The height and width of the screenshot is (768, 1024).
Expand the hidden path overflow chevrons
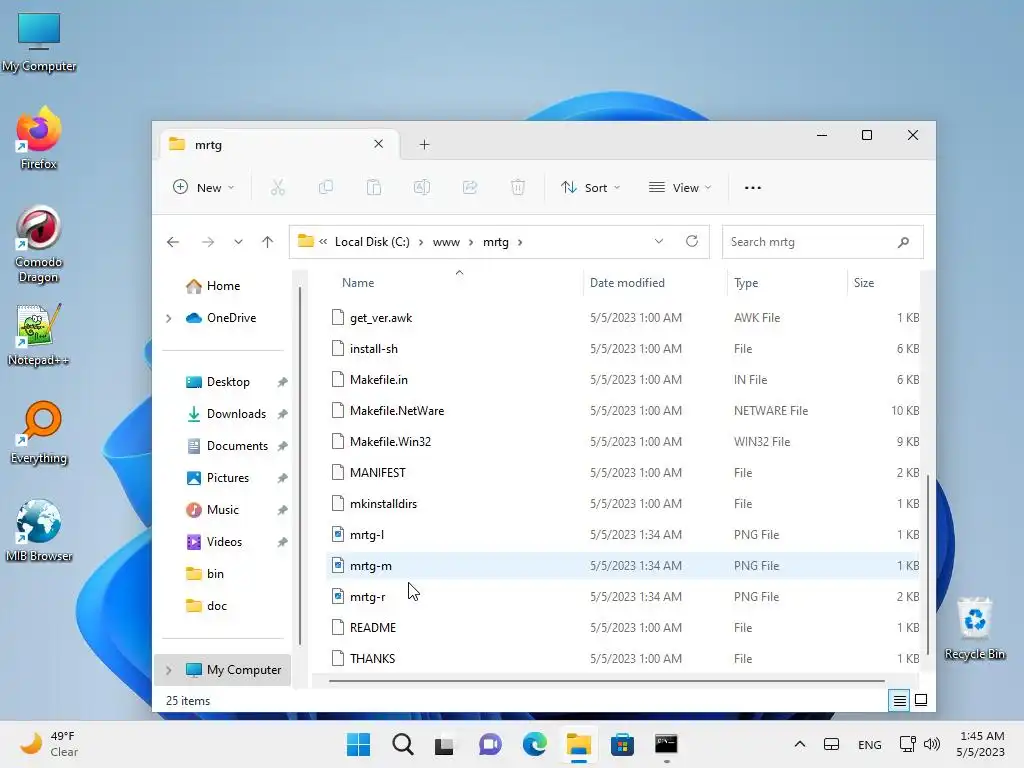323,242
